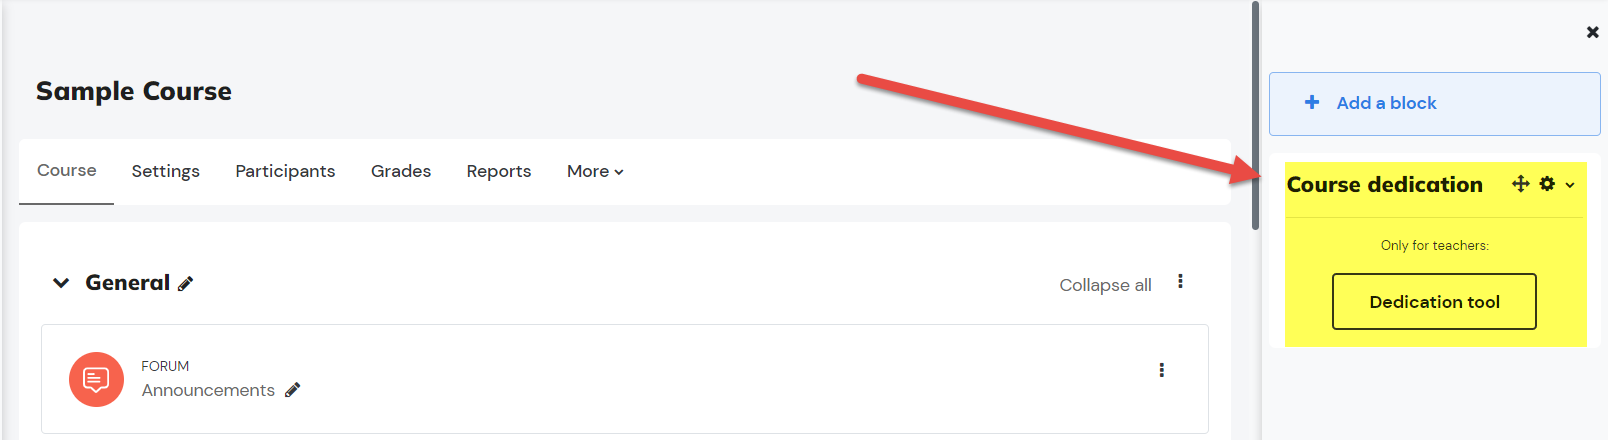Viewport: 1608px width, 440px height.
Task: Select the Reports tab
Action: [499, 171]
